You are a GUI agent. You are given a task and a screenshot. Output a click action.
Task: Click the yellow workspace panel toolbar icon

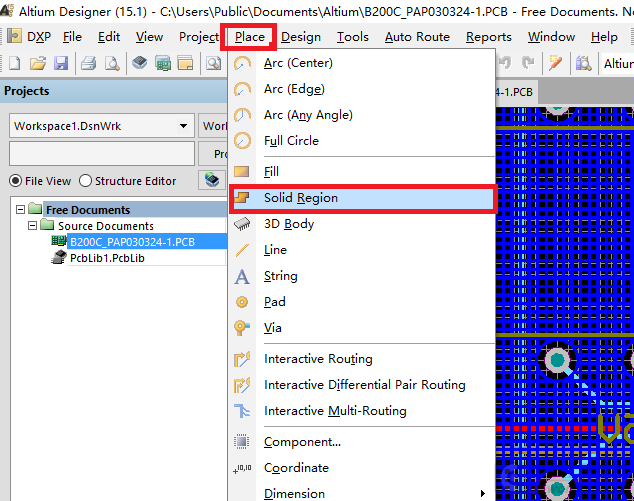[x=186, y=63]
